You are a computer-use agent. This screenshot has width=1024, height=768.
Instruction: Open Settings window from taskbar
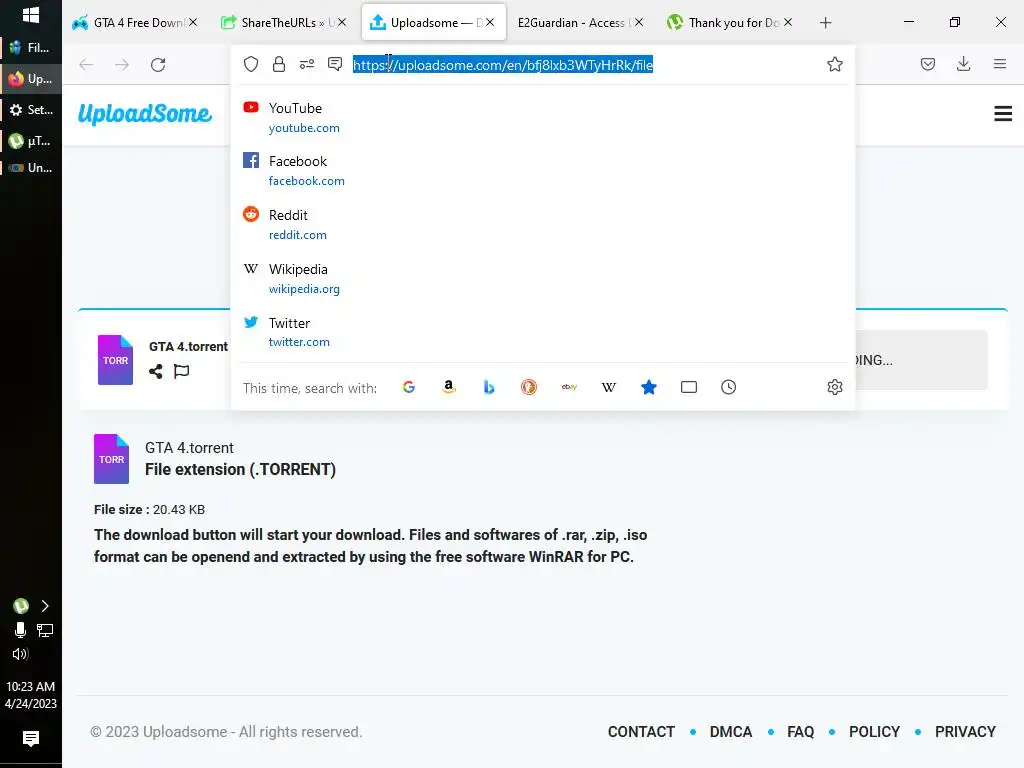(31, 110)
